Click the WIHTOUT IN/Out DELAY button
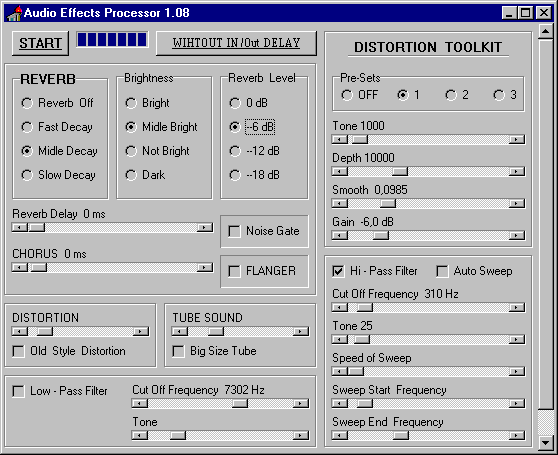The width and height of the screenshot is (558, 455). pyautogui.click(x=236, y=43)
